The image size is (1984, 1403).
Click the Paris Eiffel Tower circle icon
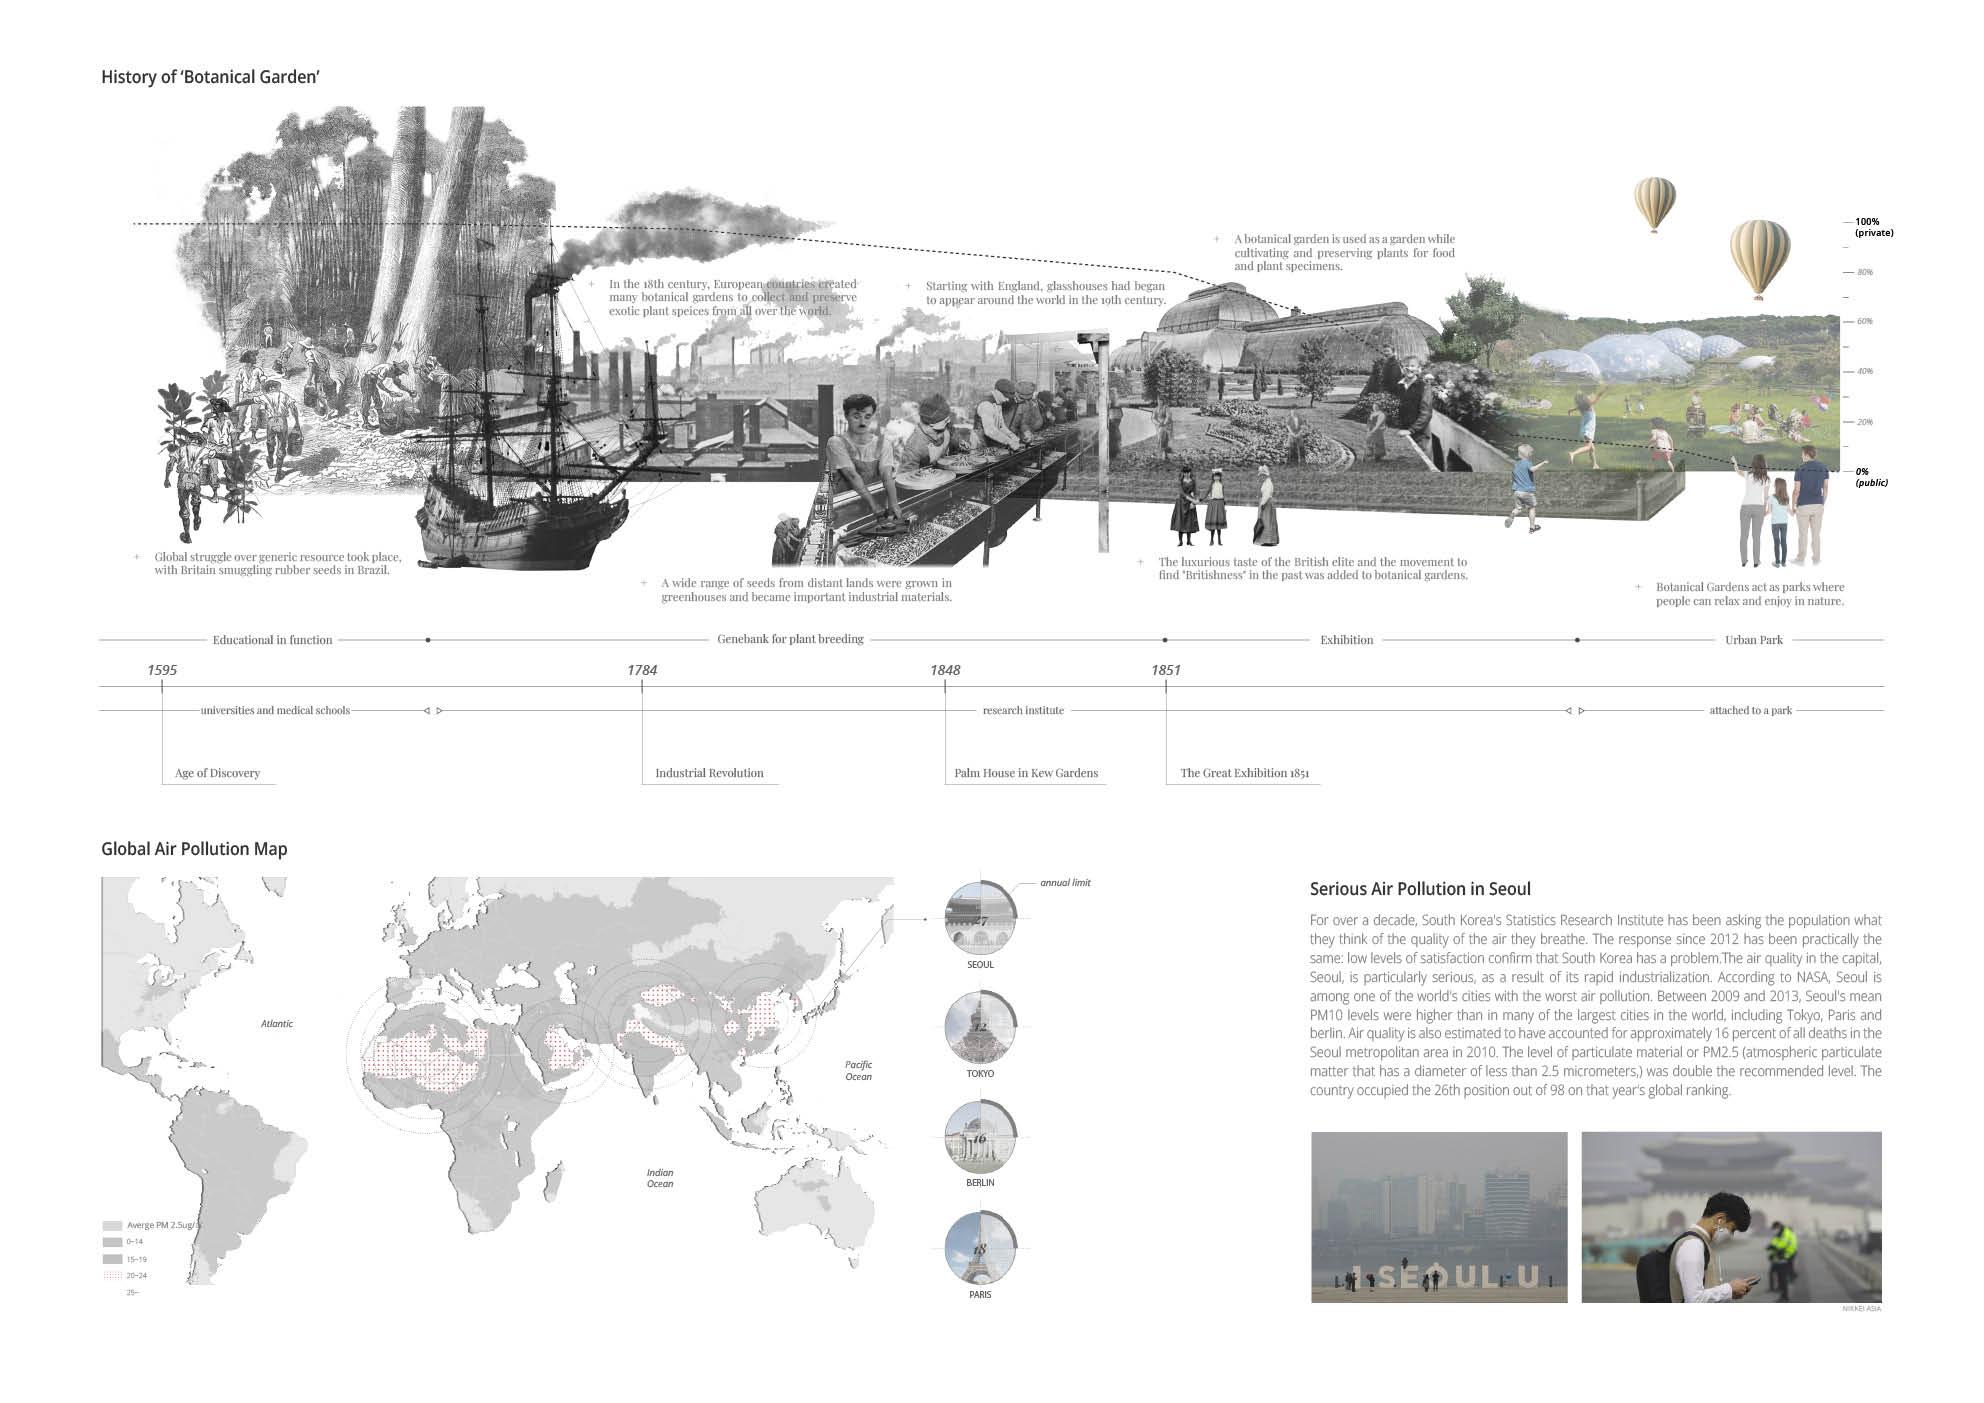click(x=980, y=1248)
